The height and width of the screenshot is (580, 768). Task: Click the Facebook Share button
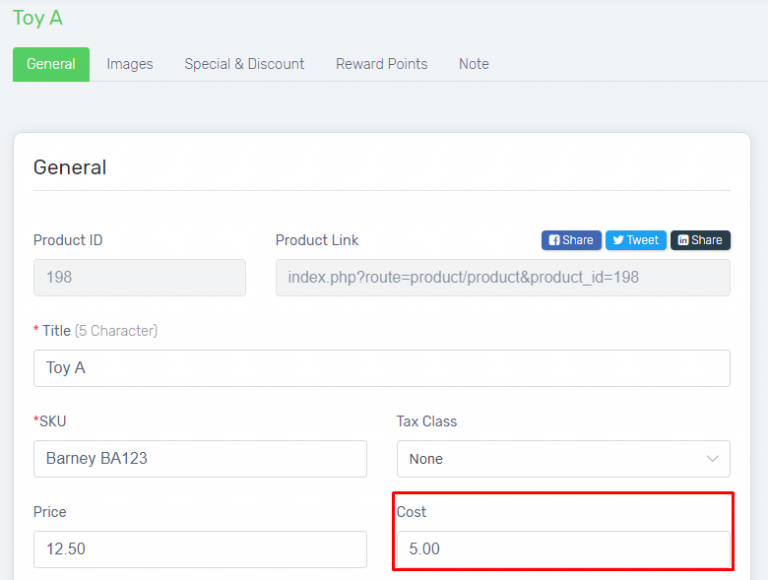[571, 240]
